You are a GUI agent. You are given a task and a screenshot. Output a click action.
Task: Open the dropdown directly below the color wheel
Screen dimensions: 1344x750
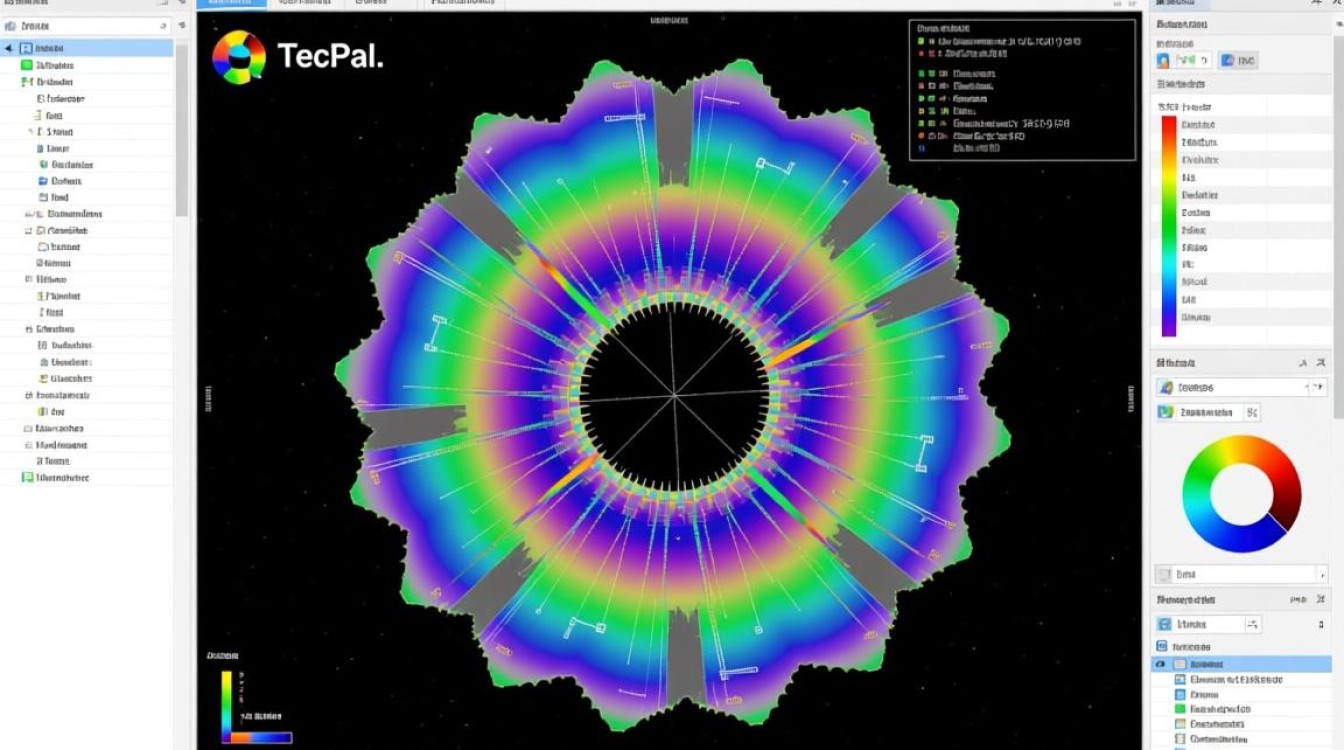(1240, 575)
